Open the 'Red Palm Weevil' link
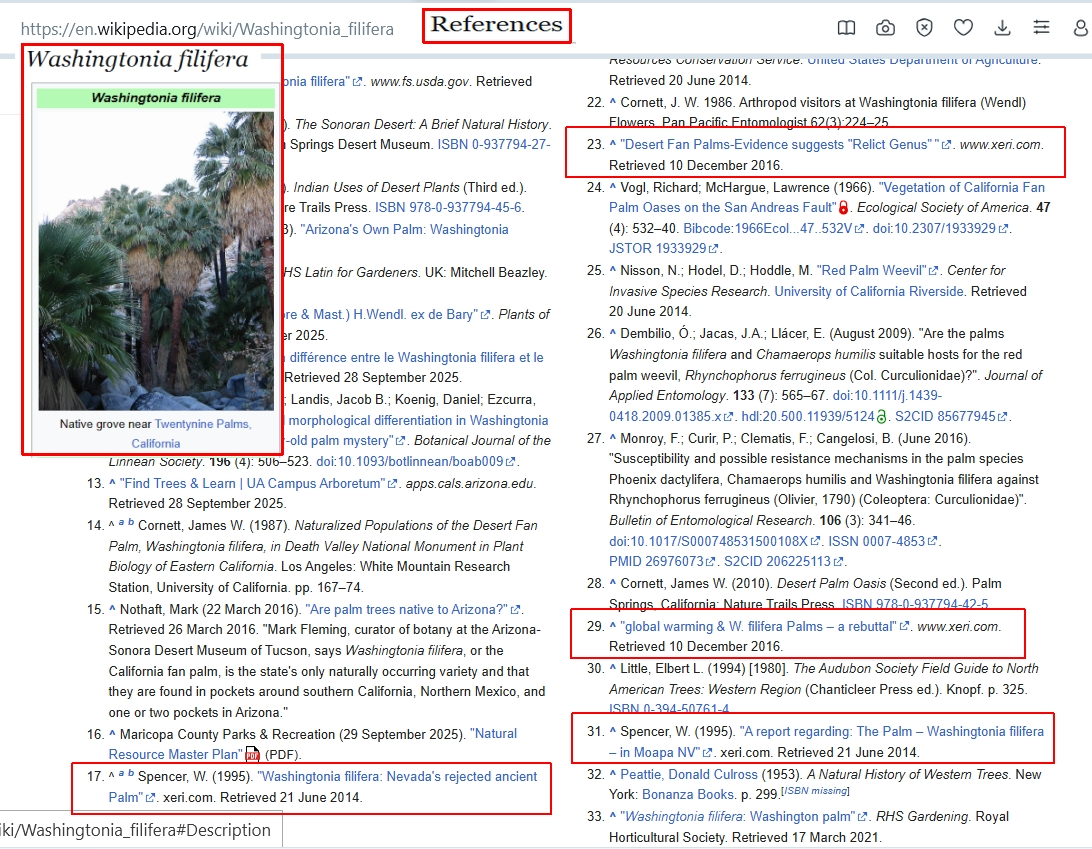Viewport: 1092px width, 849px height. tap(878, 270)
